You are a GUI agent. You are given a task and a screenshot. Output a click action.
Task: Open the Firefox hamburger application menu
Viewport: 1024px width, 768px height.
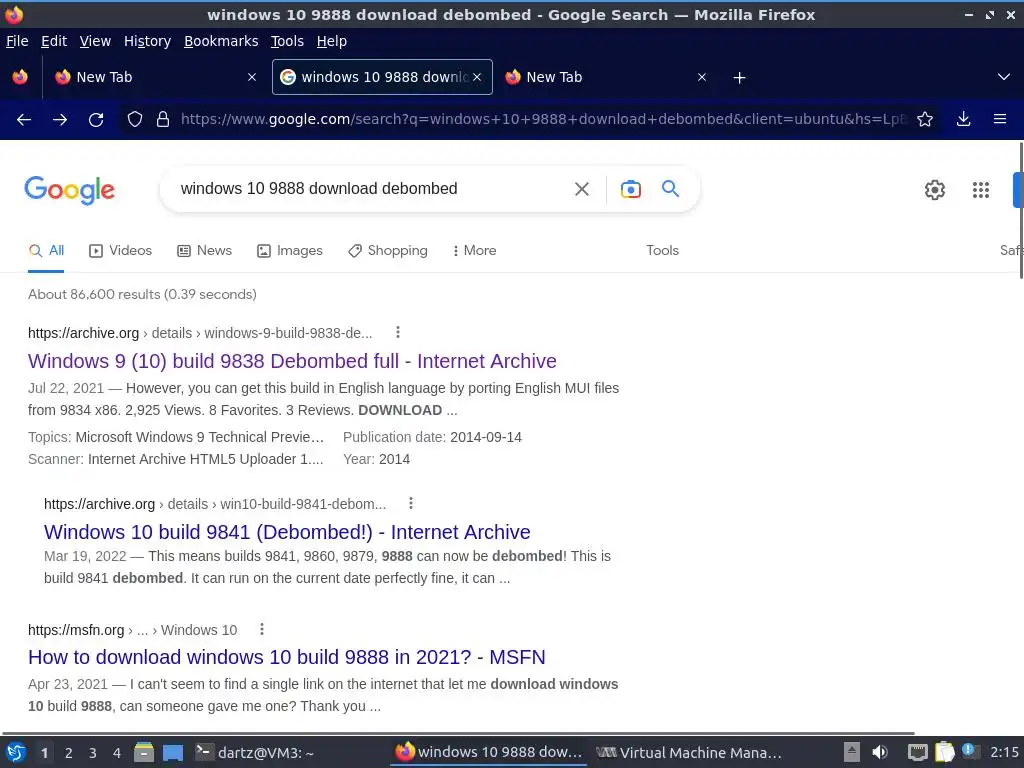pyautogui.click(x=1000, y=119)
